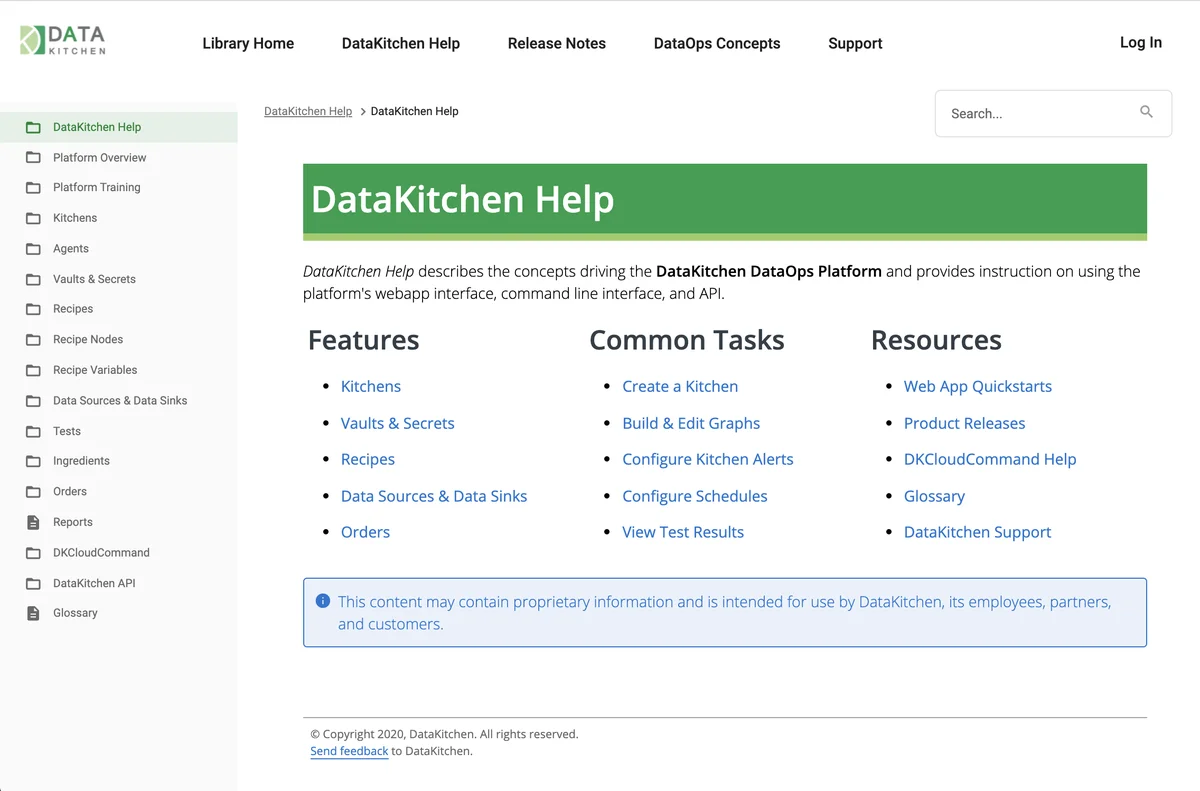
Task: Click the Send feedback link
Action: tap(349, 751)
